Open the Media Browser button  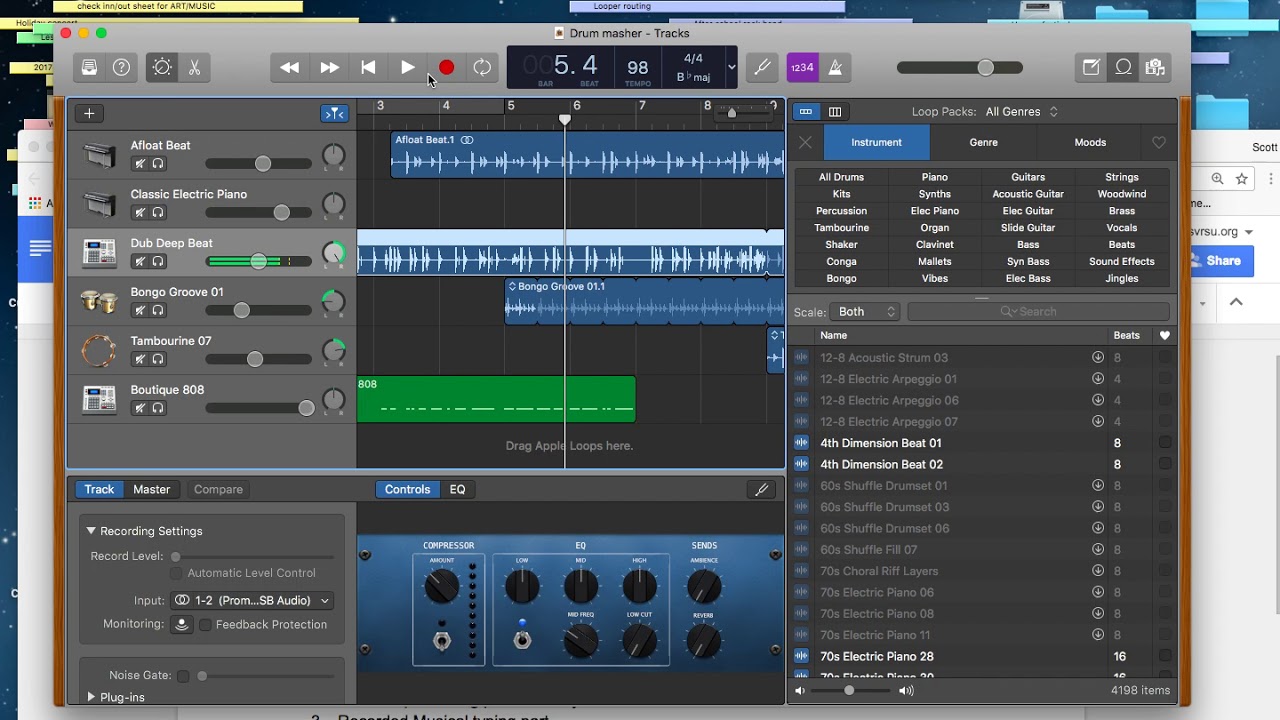point(1155,67)
